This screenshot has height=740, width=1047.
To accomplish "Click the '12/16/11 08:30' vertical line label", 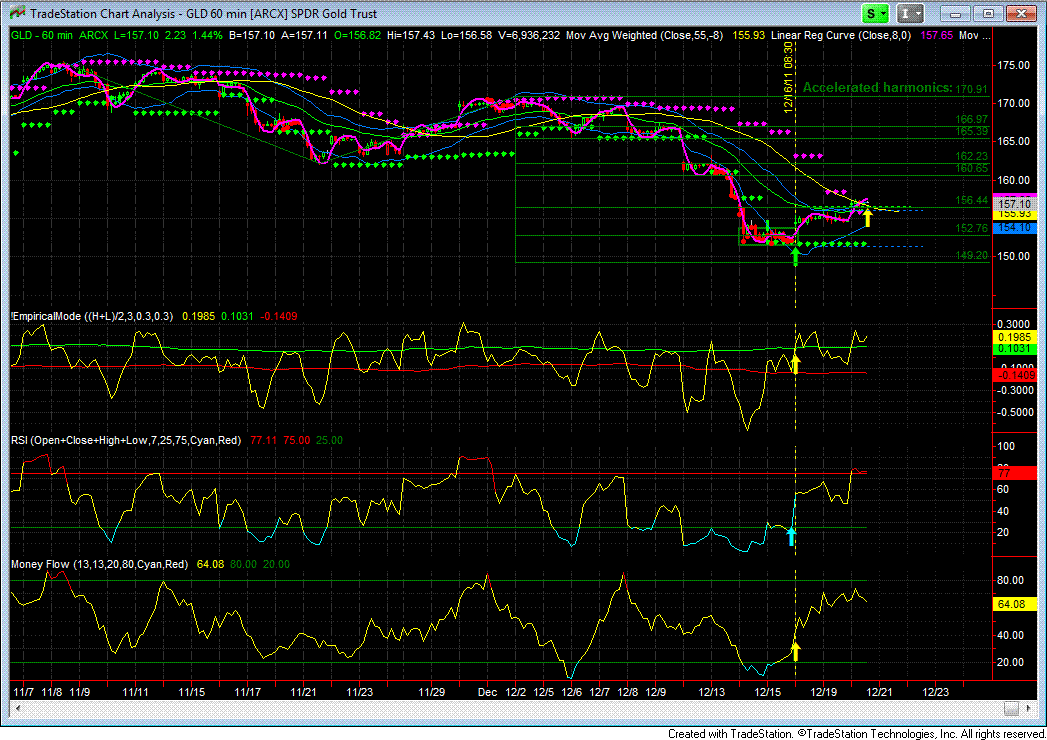I will pyautogui.click(x=788, y=77).
